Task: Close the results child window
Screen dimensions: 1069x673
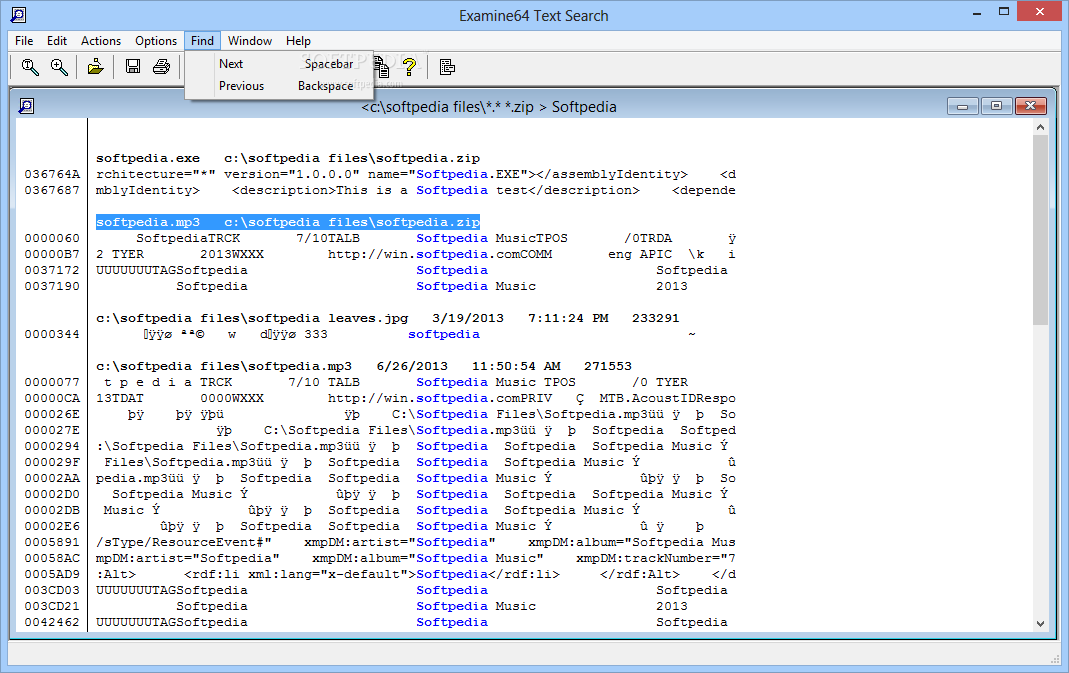Action: point(1030,106)
